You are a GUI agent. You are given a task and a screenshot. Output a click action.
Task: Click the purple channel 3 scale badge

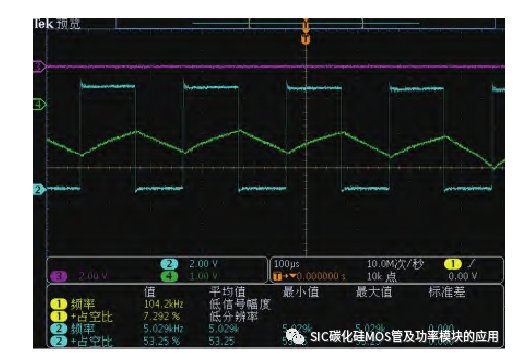point(59,276)
